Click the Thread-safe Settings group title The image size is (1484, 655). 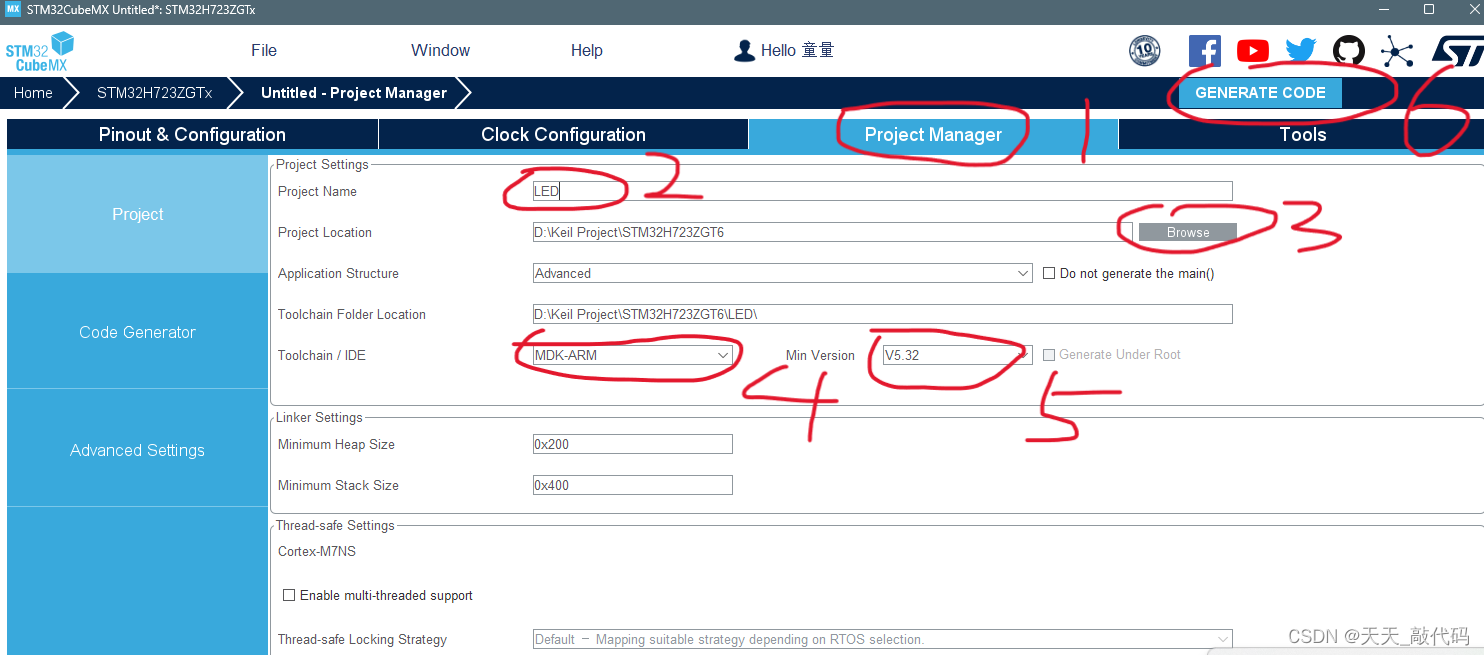[335, 525]
